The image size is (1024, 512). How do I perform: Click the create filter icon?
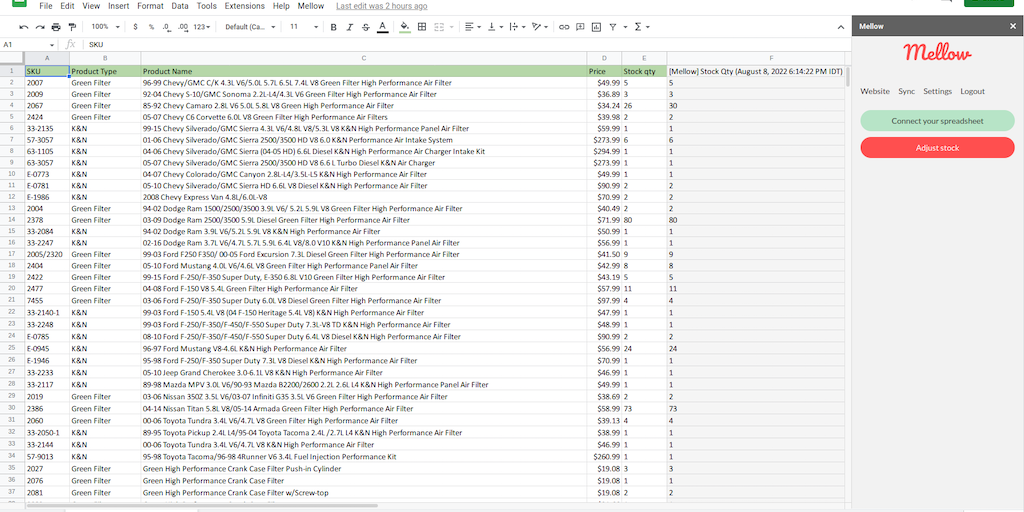point(611,27)
